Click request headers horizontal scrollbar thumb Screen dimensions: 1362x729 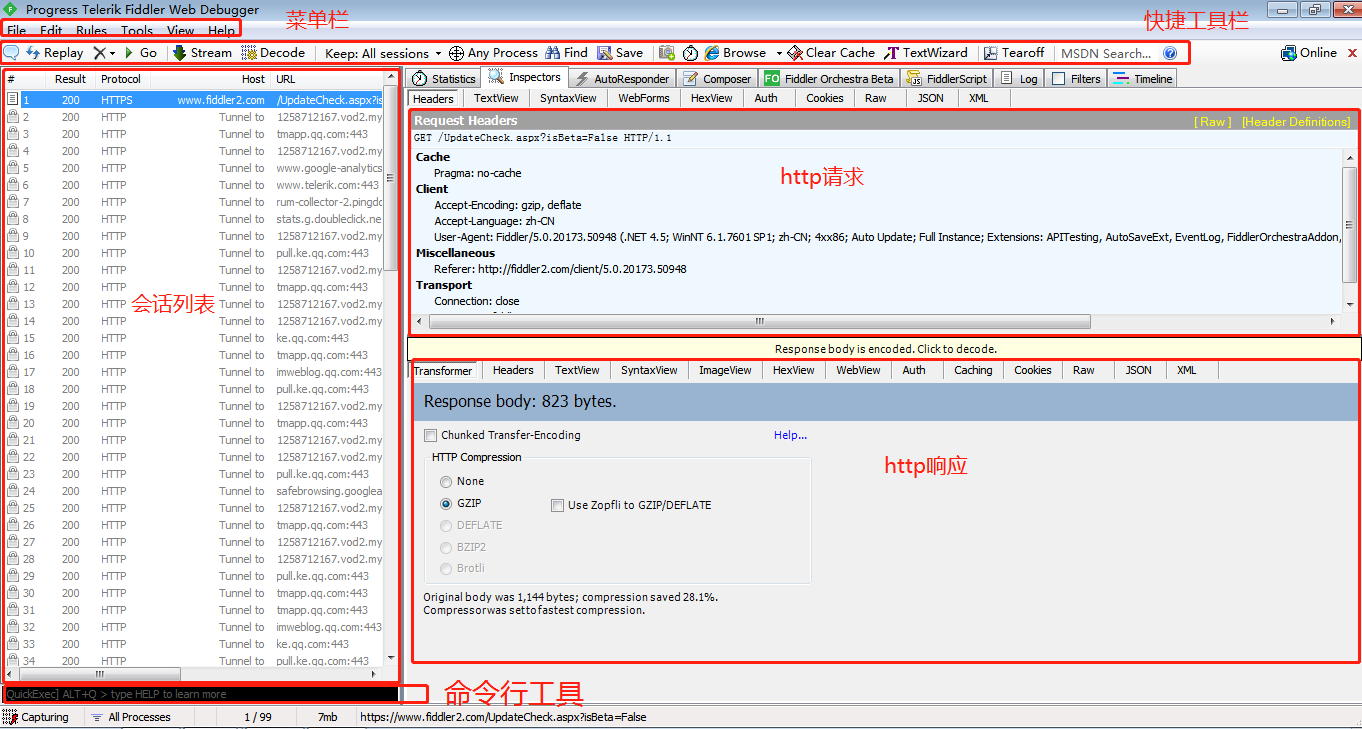[x=760, y=321]
